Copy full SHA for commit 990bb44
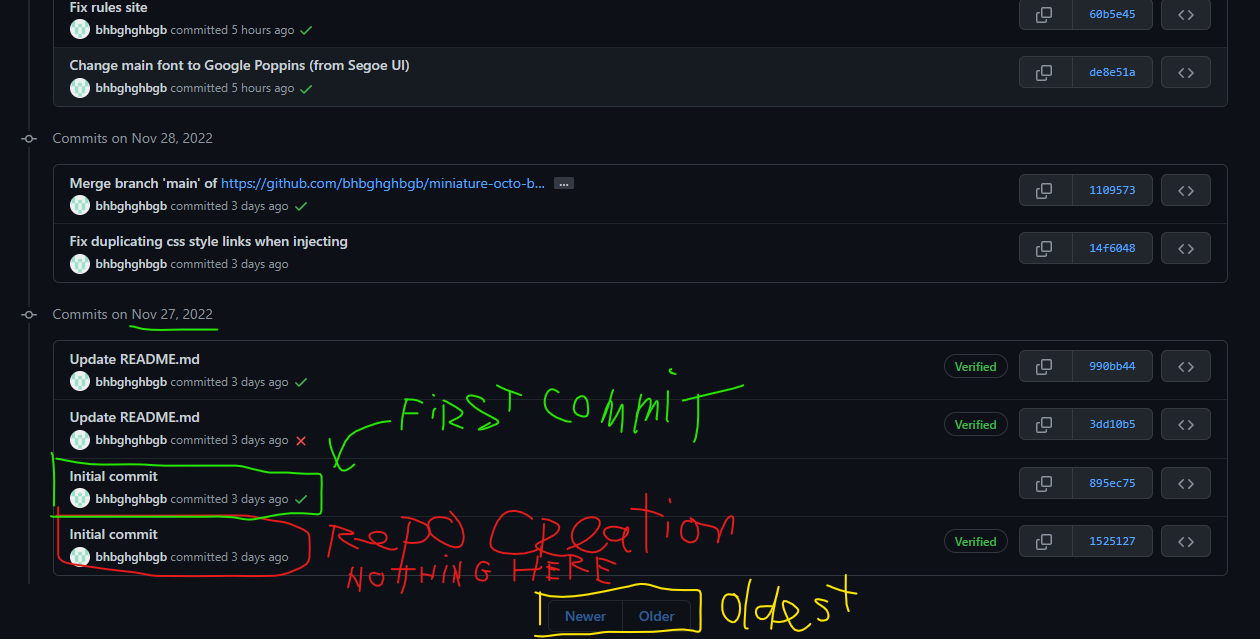Image resolution: width=1260 pixels, height=639 pixels. (x=1045, y=366)
